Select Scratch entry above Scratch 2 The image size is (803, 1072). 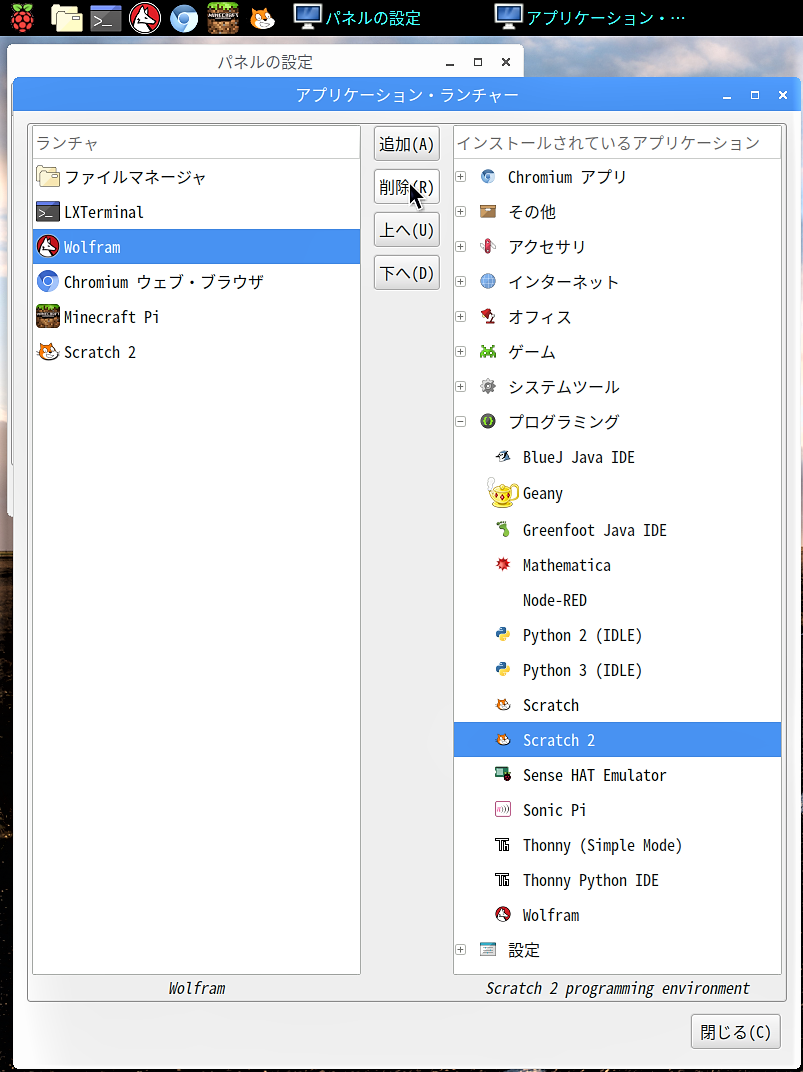[x=617, y=706]
